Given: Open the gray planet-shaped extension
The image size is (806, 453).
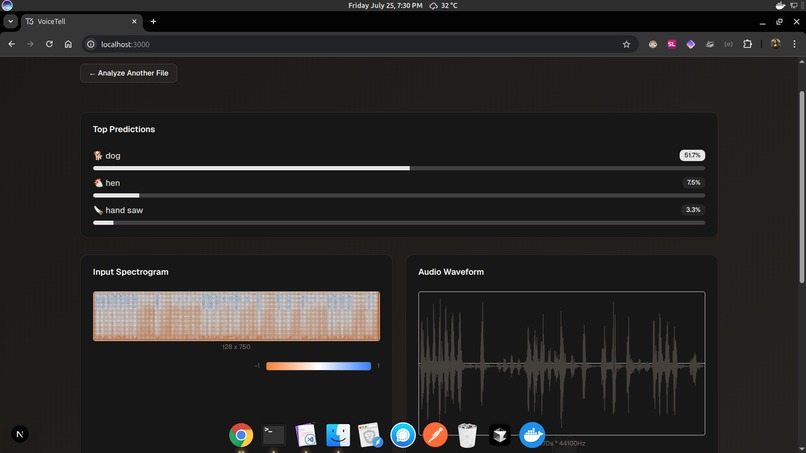Looking at the screenshot, I should 710,44.
